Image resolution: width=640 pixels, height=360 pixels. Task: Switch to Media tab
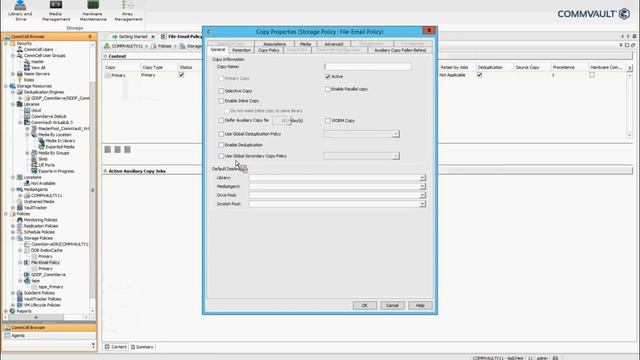coord(305,44)
